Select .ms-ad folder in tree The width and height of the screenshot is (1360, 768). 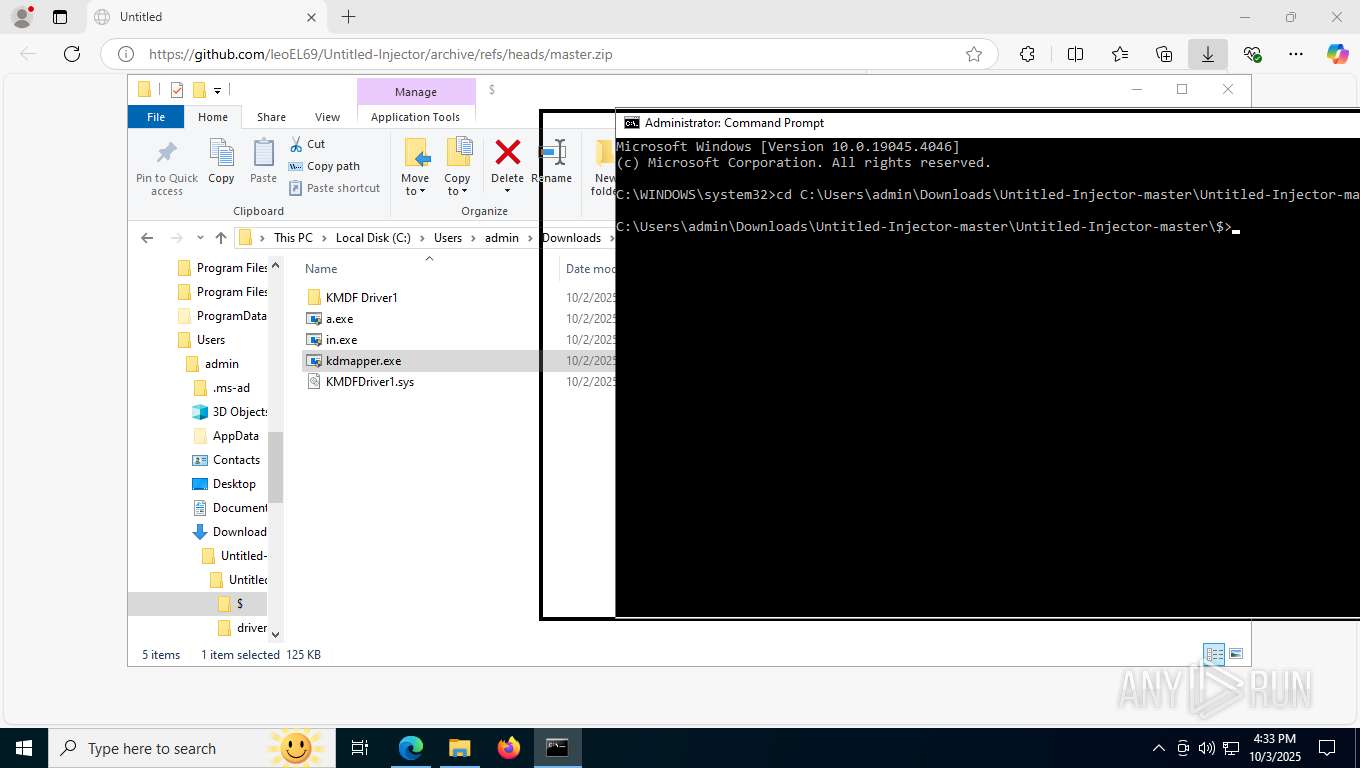click(x=222, y=388)
